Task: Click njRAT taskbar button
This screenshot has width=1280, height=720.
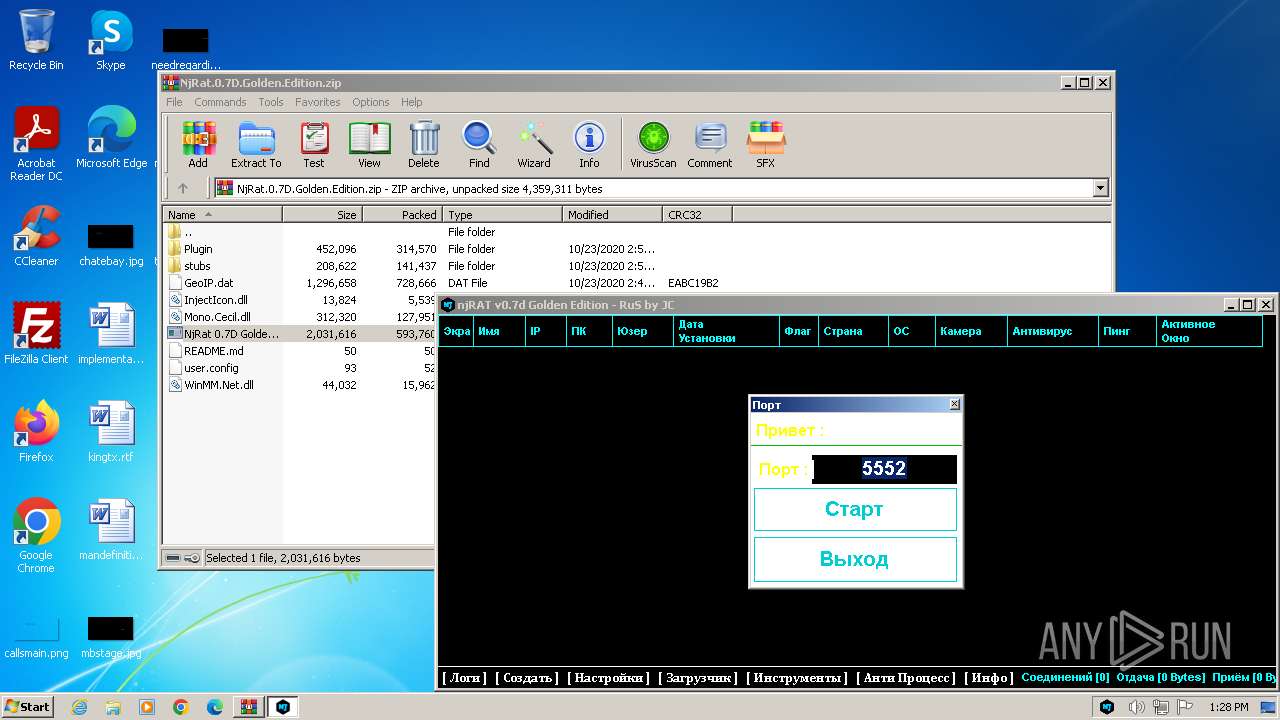Action: pyautogui.click(x=282, y=707)
